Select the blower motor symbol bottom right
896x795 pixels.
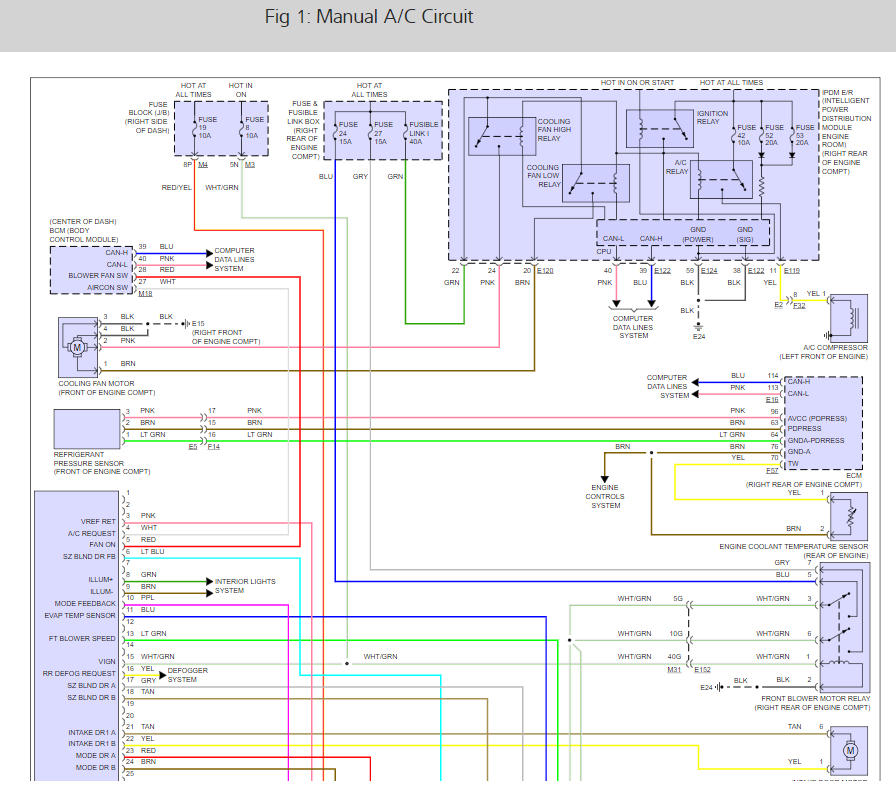[x=849, y=748]
